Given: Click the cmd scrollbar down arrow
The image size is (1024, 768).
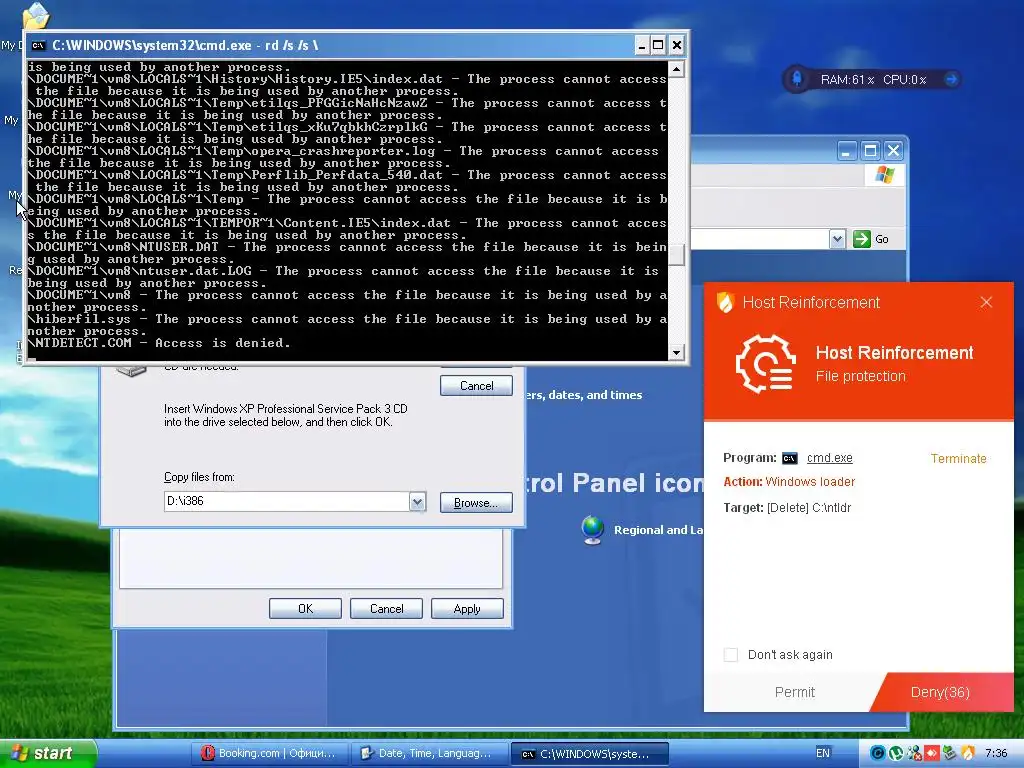Looking at the screenshot, I should coord(677,353).
